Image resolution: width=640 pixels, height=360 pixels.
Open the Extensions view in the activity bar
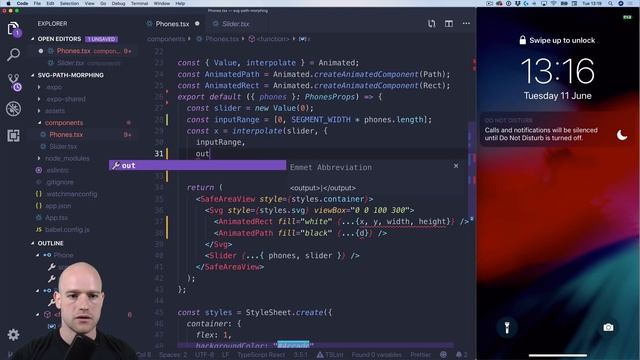(x=13, y=135)
